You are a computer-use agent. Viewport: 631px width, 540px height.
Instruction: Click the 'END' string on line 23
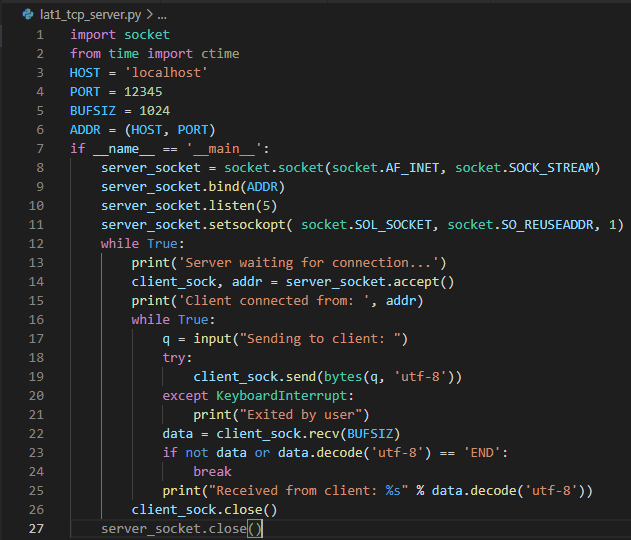point(482,453)
